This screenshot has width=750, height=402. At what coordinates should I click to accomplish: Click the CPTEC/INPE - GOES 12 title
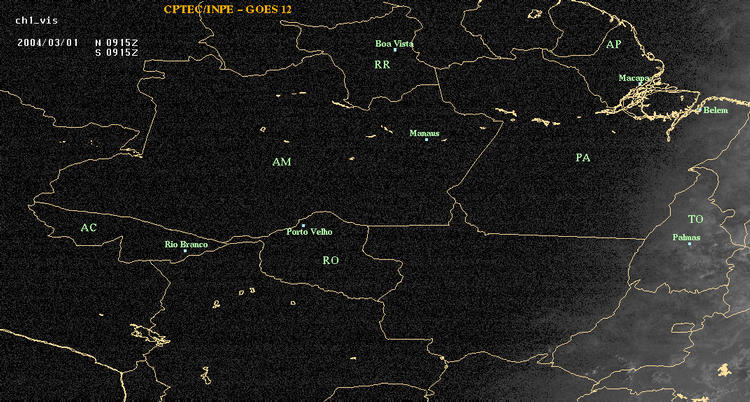pos(227,9)
